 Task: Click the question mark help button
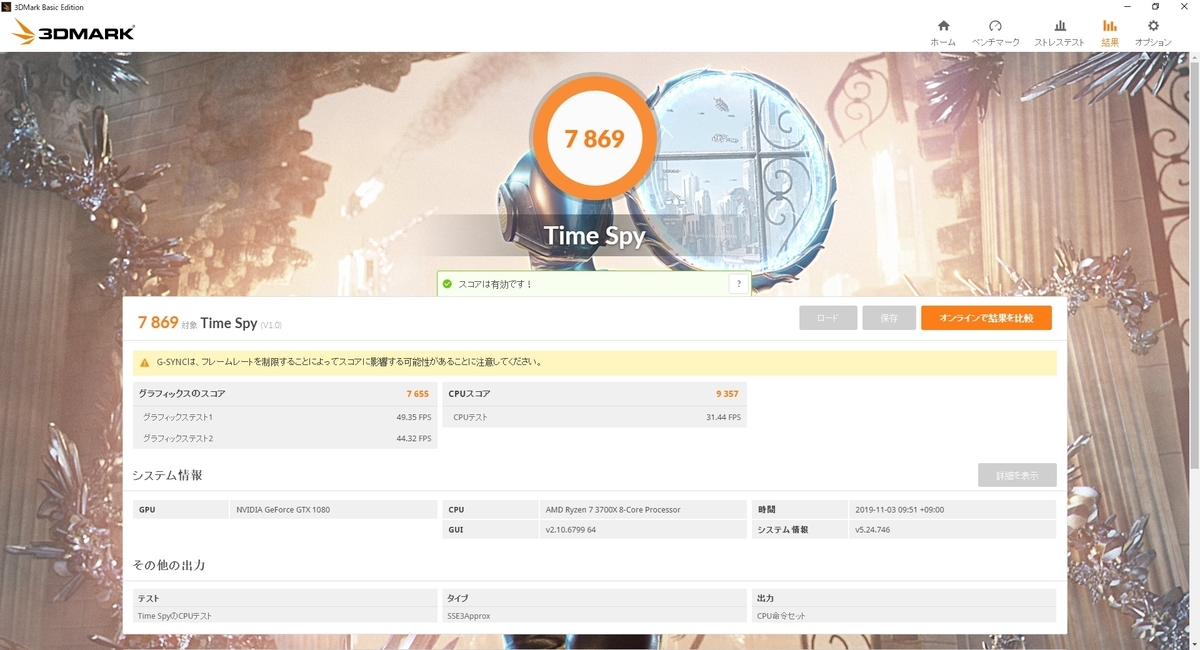point(739,284)
